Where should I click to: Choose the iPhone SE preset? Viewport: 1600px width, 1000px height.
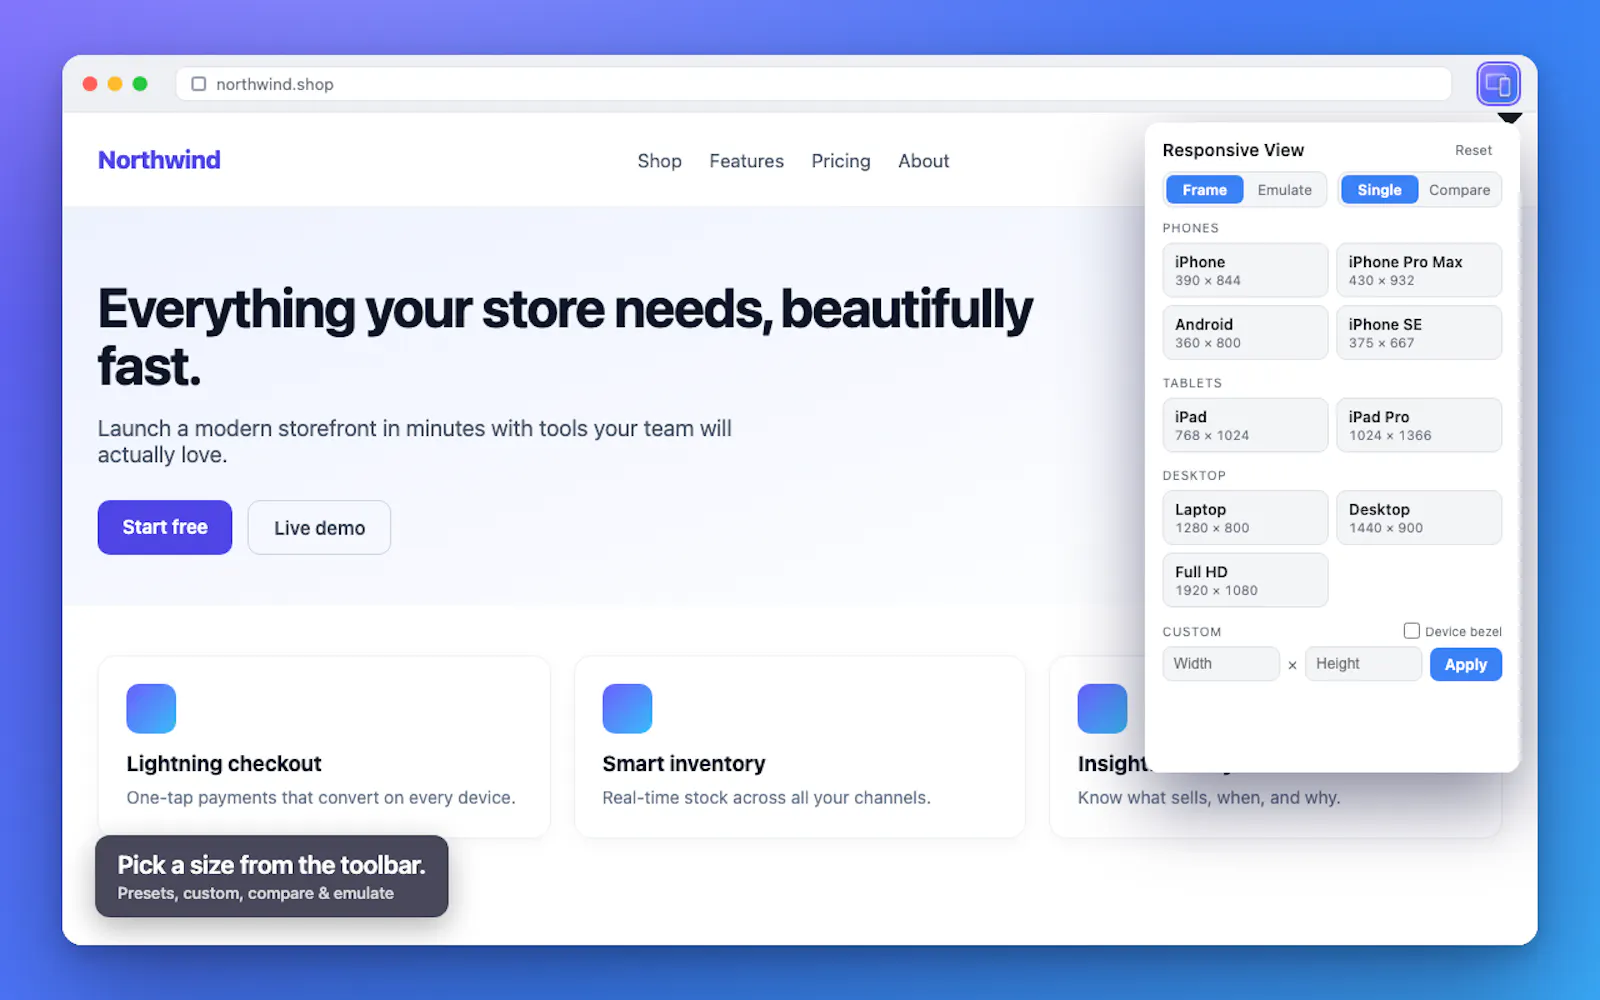click(x=1419, y=332)
